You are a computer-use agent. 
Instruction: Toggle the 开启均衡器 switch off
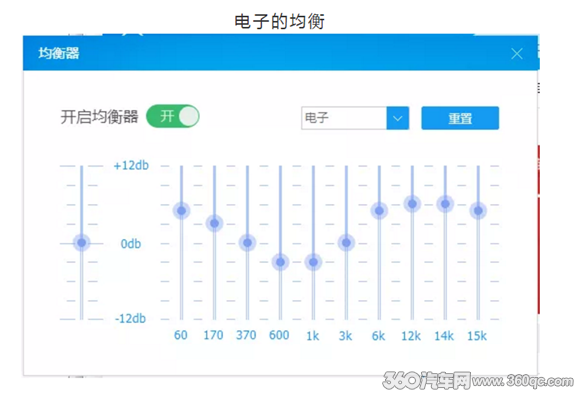(x=173, y=116)
